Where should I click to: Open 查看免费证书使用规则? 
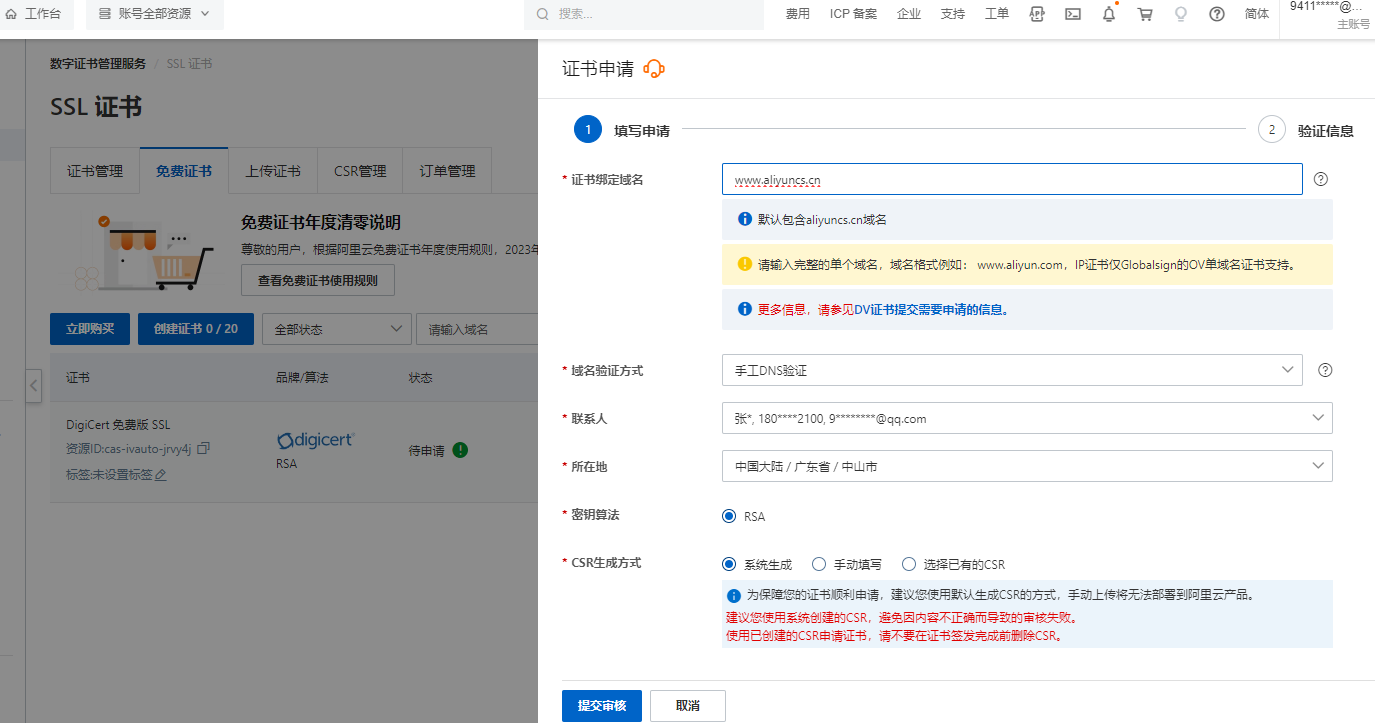318,281
